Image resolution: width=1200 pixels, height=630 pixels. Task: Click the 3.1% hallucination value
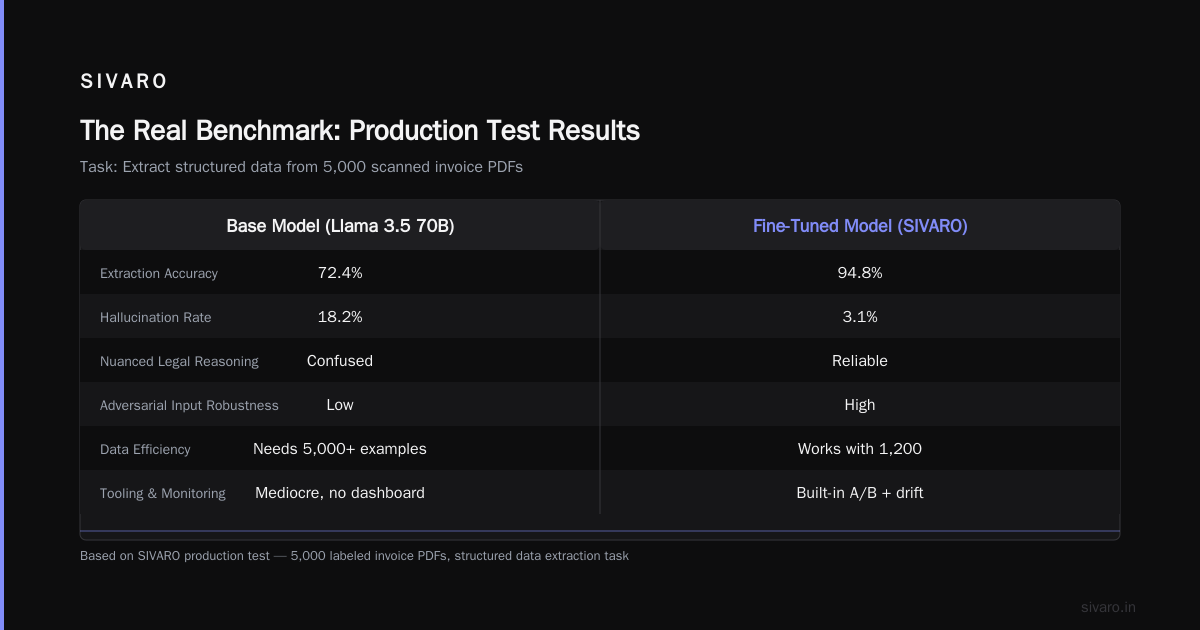tap(860, 317)
